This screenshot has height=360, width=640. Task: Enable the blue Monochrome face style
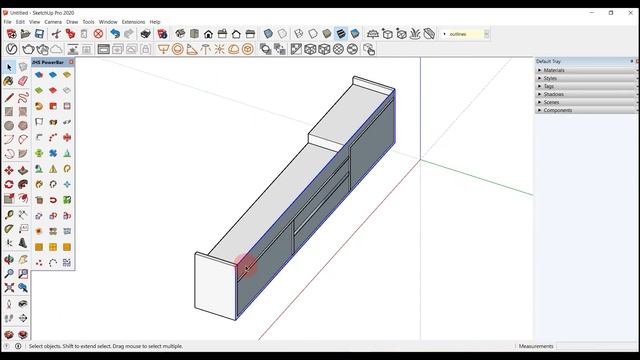pos(355,34)
